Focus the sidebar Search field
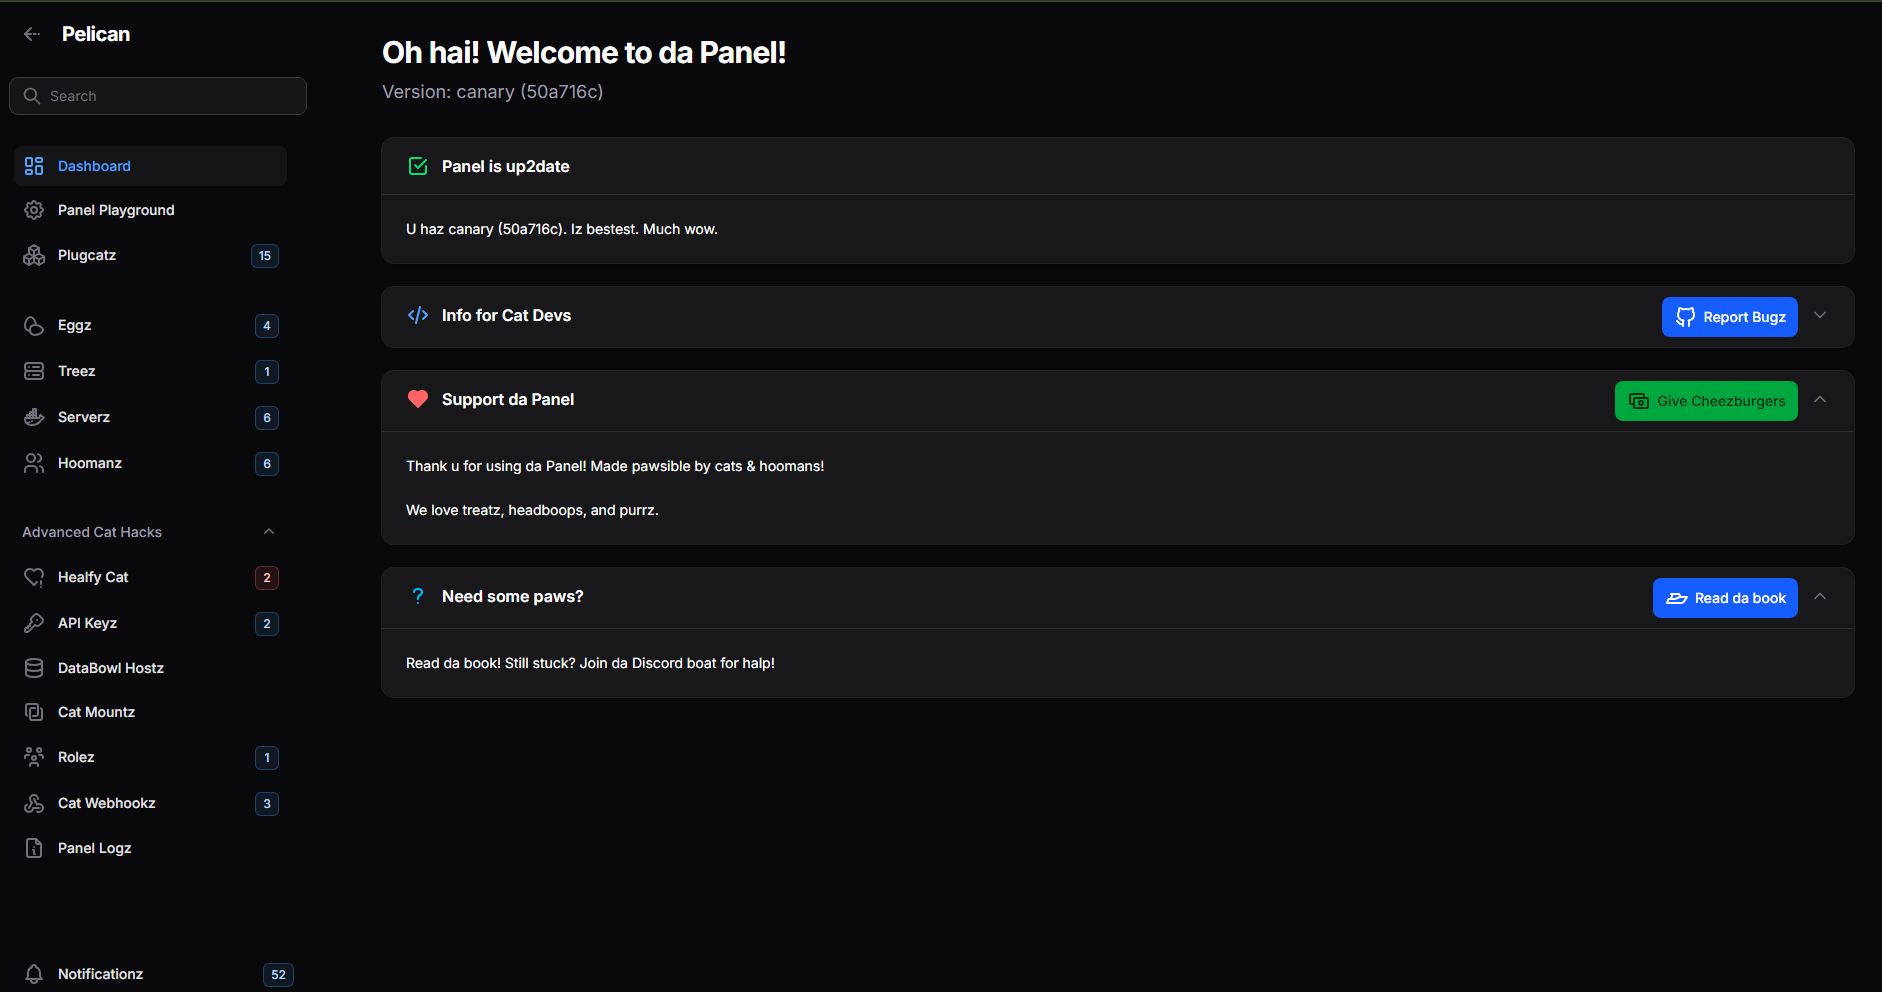Screen dimensions: 1882x992 pyautogui.click(x=158, y=96)
